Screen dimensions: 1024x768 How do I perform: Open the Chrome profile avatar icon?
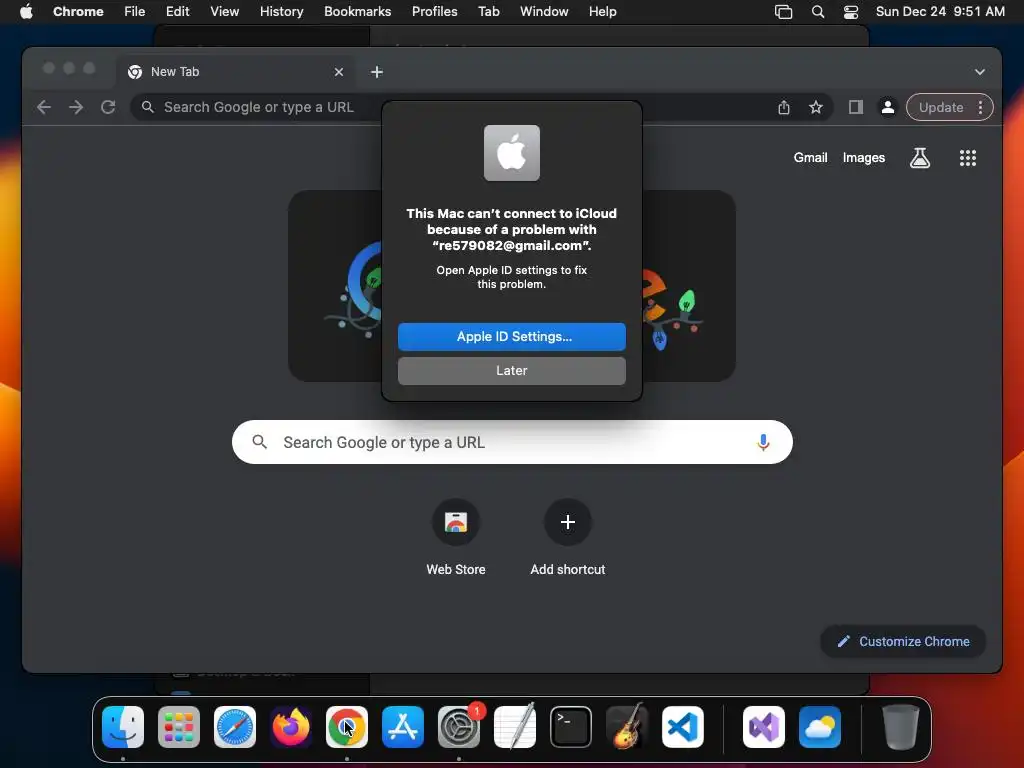[x=888, y=107]
